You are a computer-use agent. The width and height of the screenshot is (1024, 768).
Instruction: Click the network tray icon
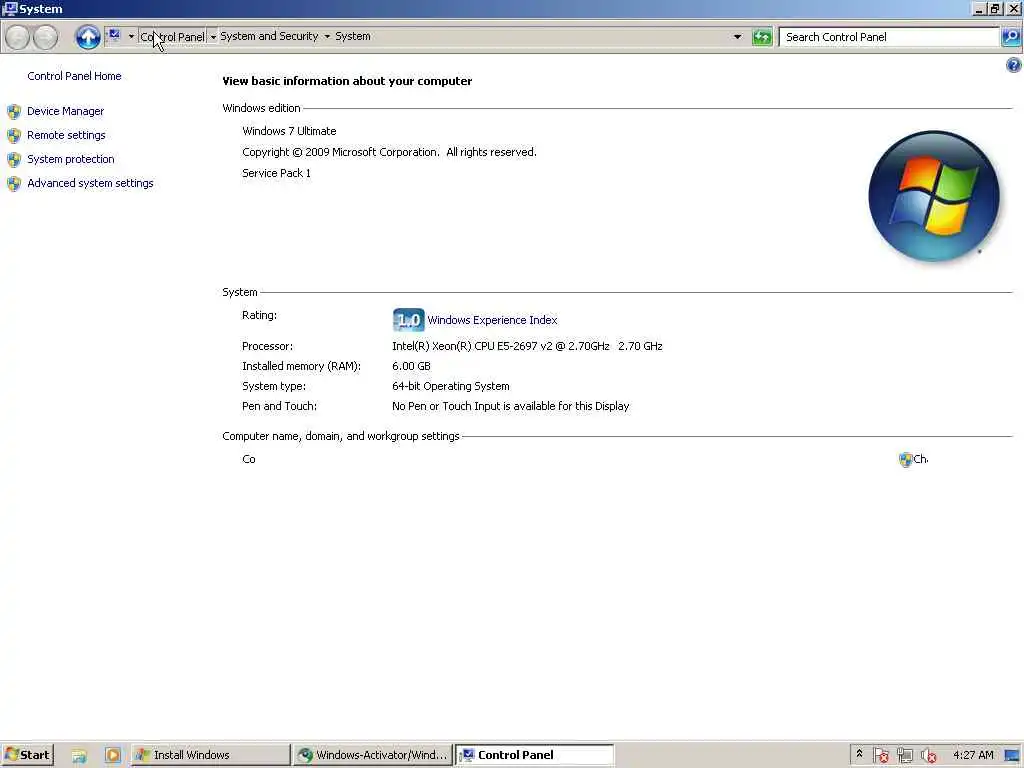point(904,756)
